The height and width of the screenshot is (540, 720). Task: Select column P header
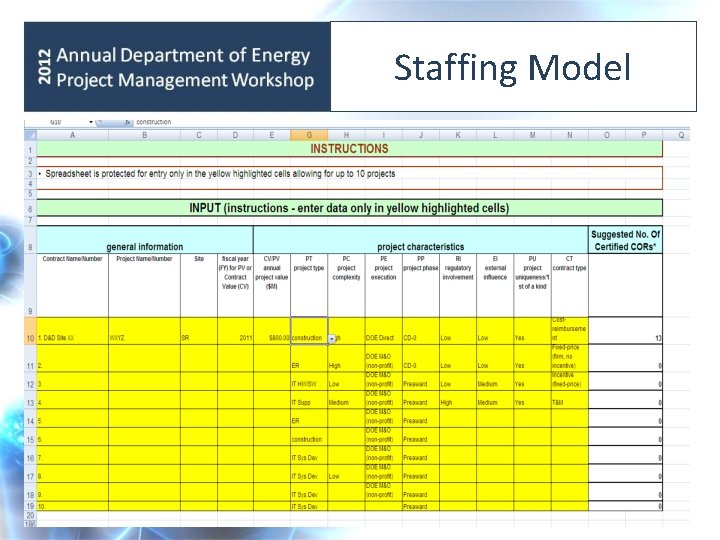coord(644,135)
